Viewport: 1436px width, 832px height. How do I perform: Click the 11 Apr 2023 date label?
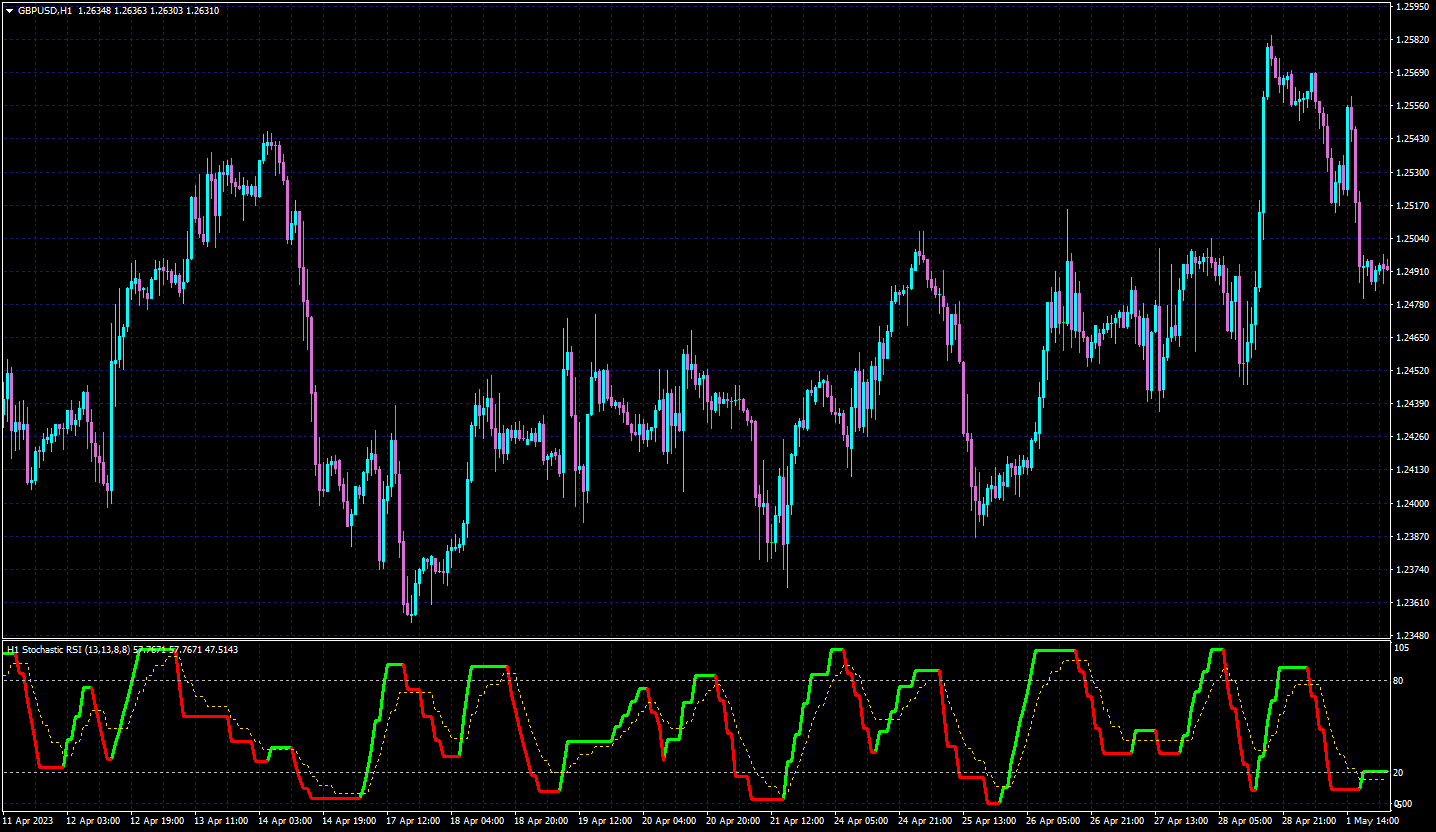pyautogui.click(x=28, y=821)
